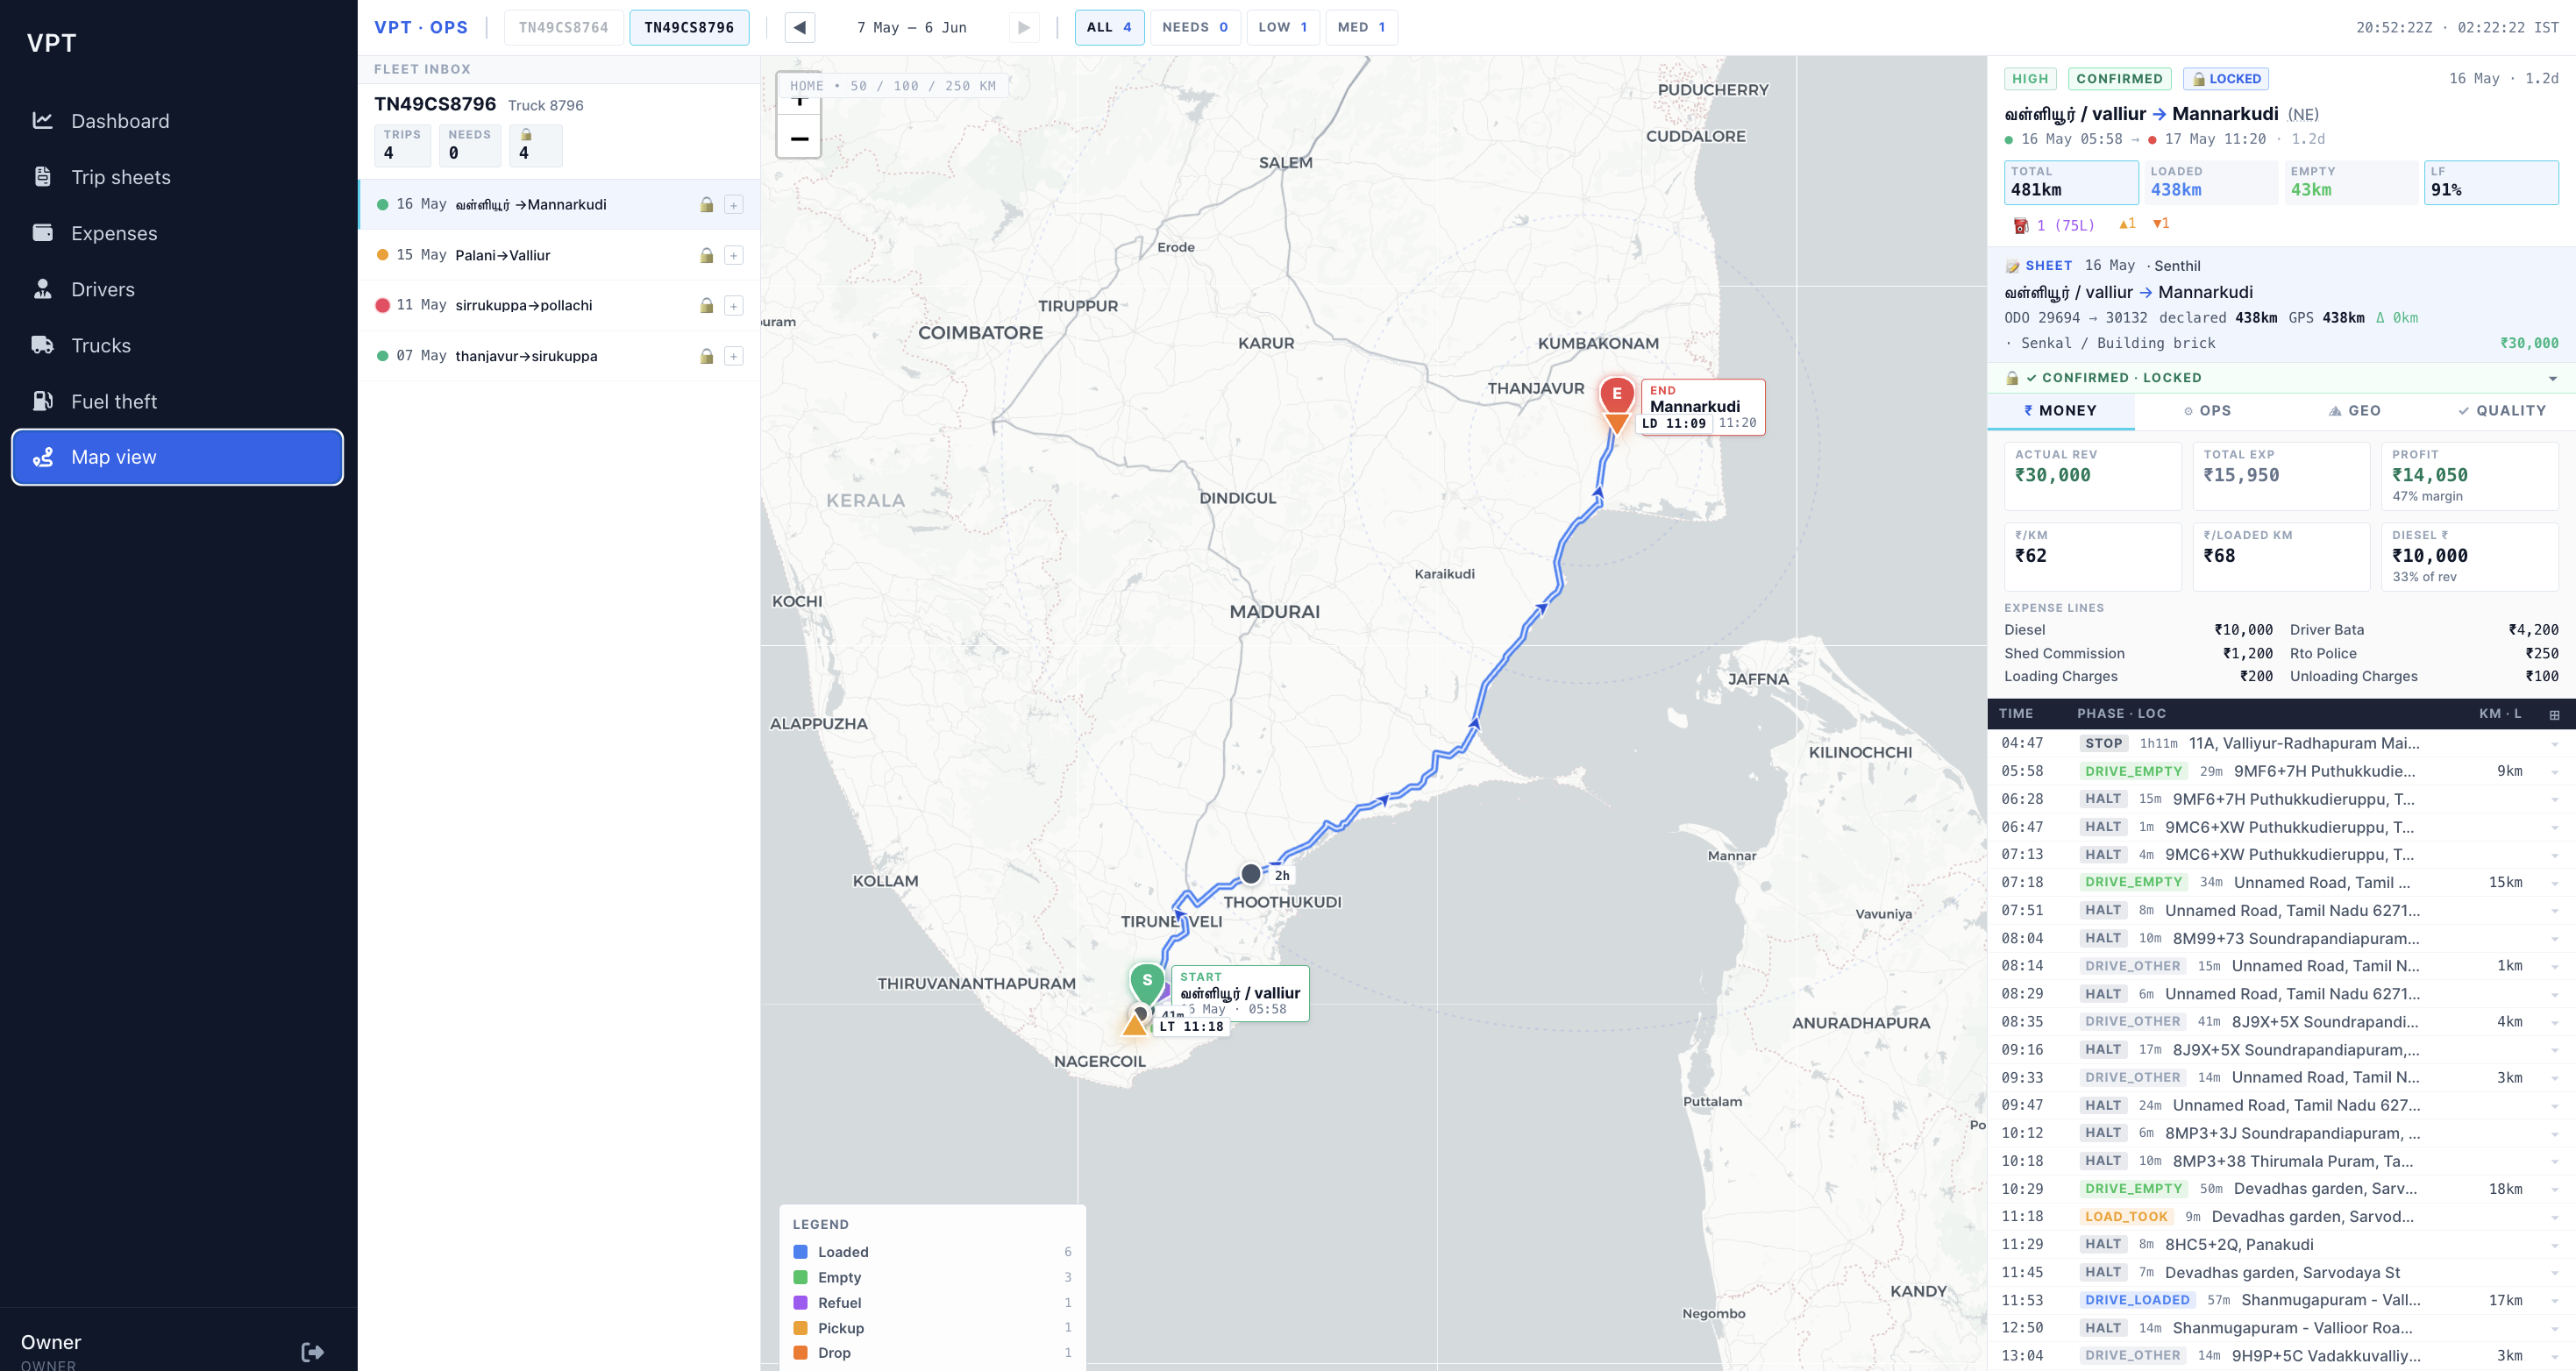Viewport: 2576px width, 1371px height.
Task: Go to previous date range arrow
Action: (x=799, y=27)
